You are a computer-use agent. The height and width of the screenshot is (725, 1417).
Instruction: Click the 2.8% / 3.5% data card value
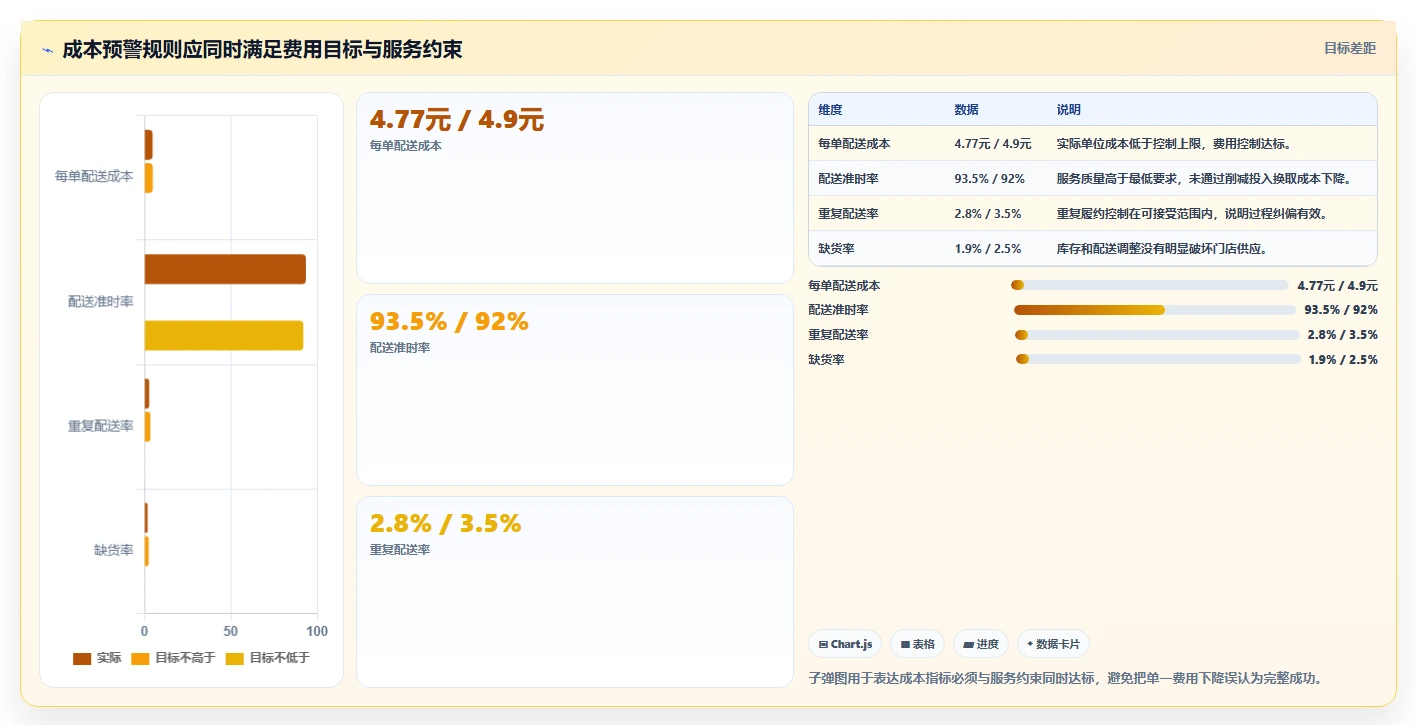click(445, 524)
